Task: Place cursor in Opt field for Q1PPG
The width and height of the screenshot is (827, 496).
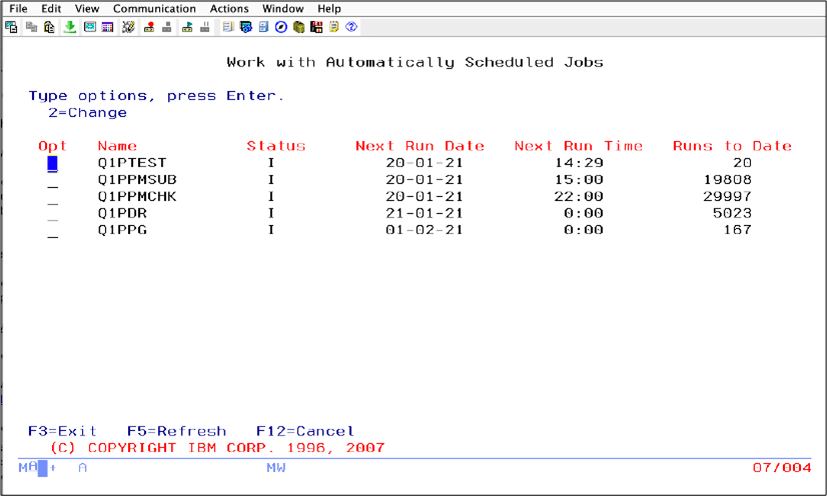Action: point(53,230)
